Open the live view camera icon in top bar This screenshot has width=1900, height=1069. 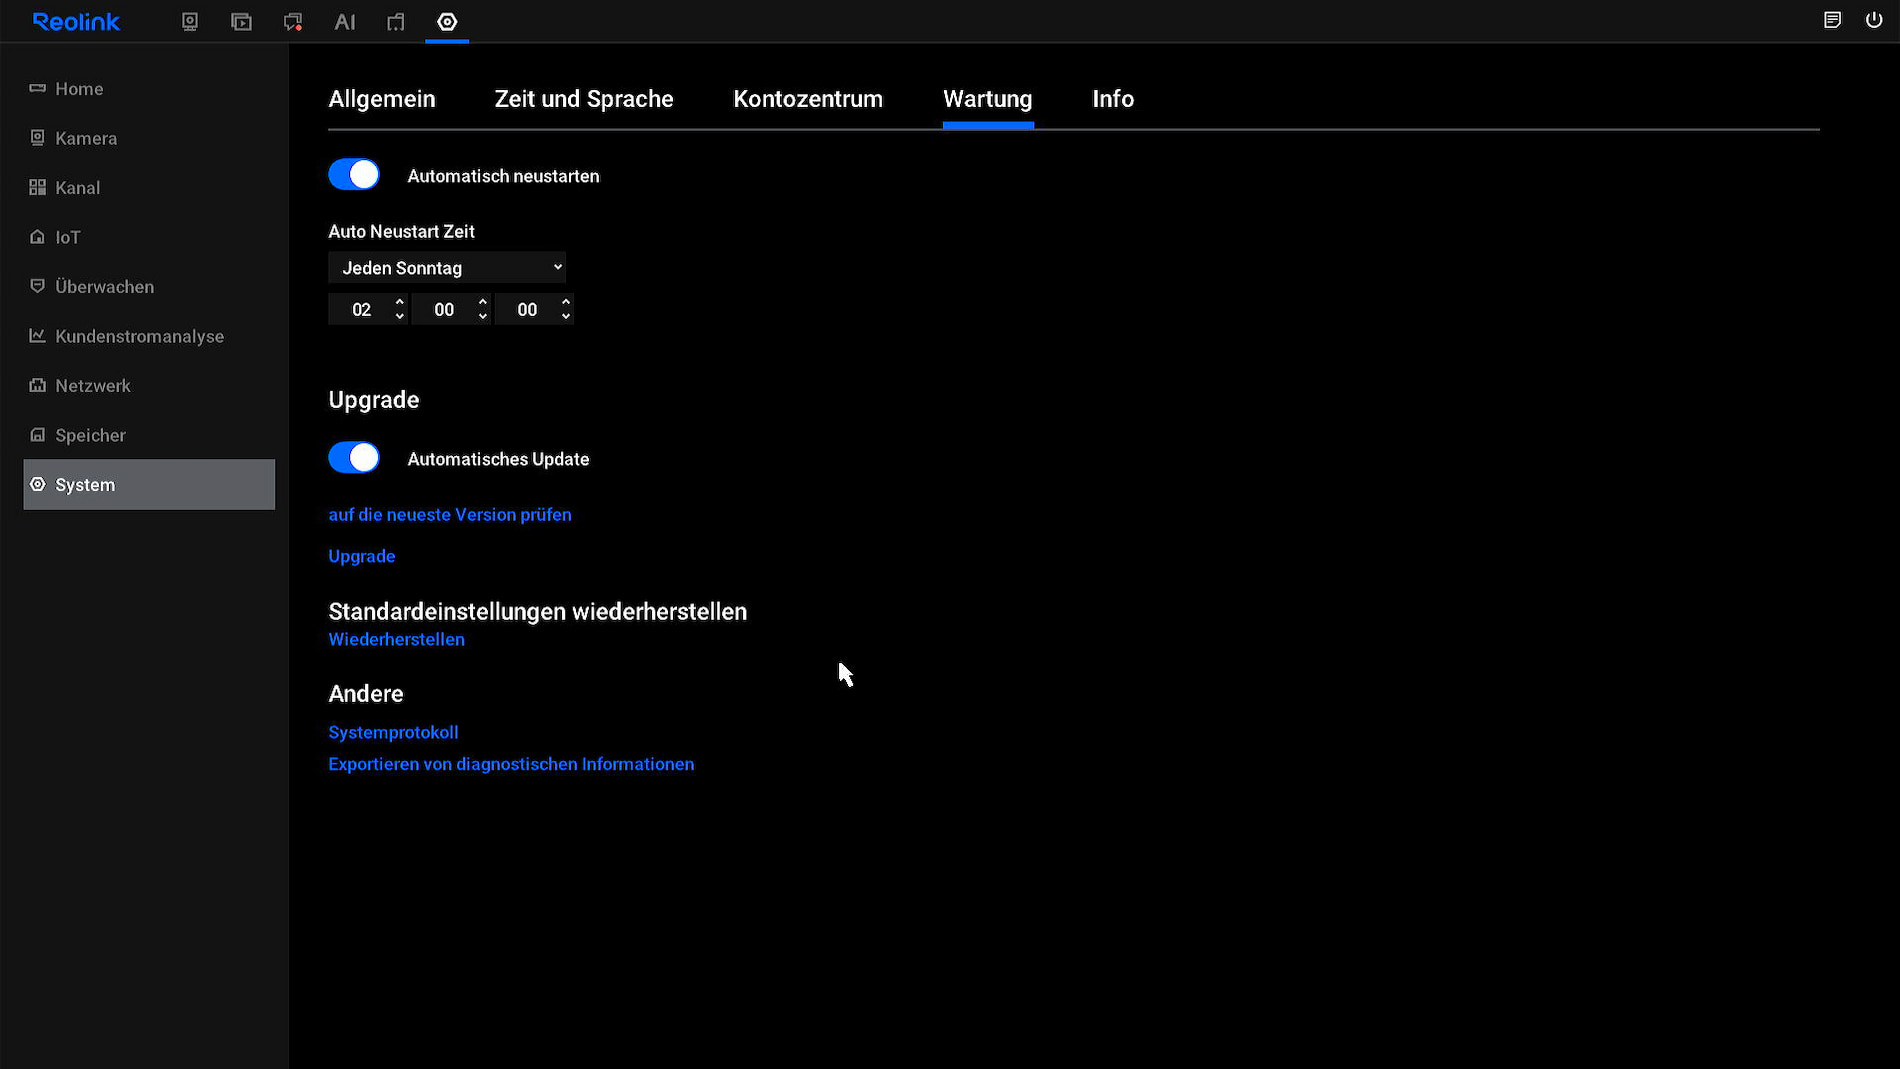(190, 21)
